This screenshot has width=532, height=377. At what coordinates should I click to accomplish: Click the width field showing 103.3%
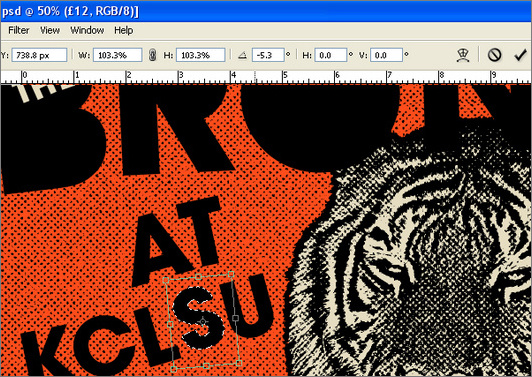[117, 55]
